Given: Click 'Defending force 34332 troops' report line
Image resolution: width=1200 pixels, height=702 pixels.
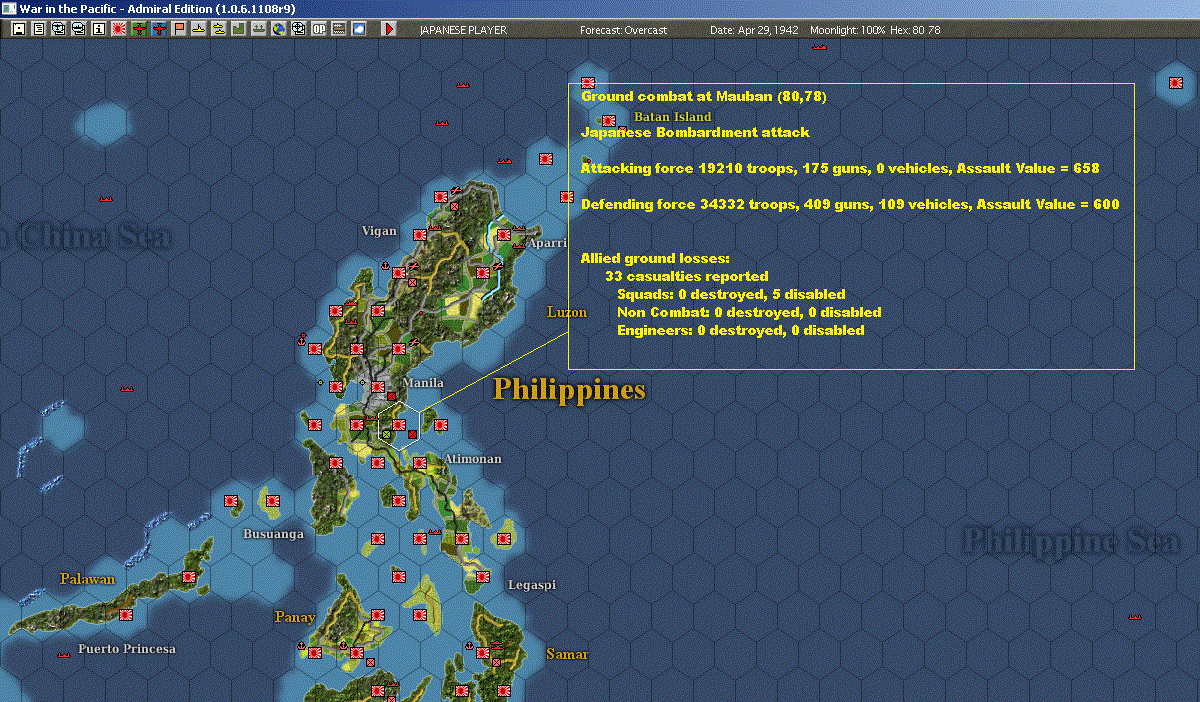Looking at the screenshot, I should pos(850,204).
